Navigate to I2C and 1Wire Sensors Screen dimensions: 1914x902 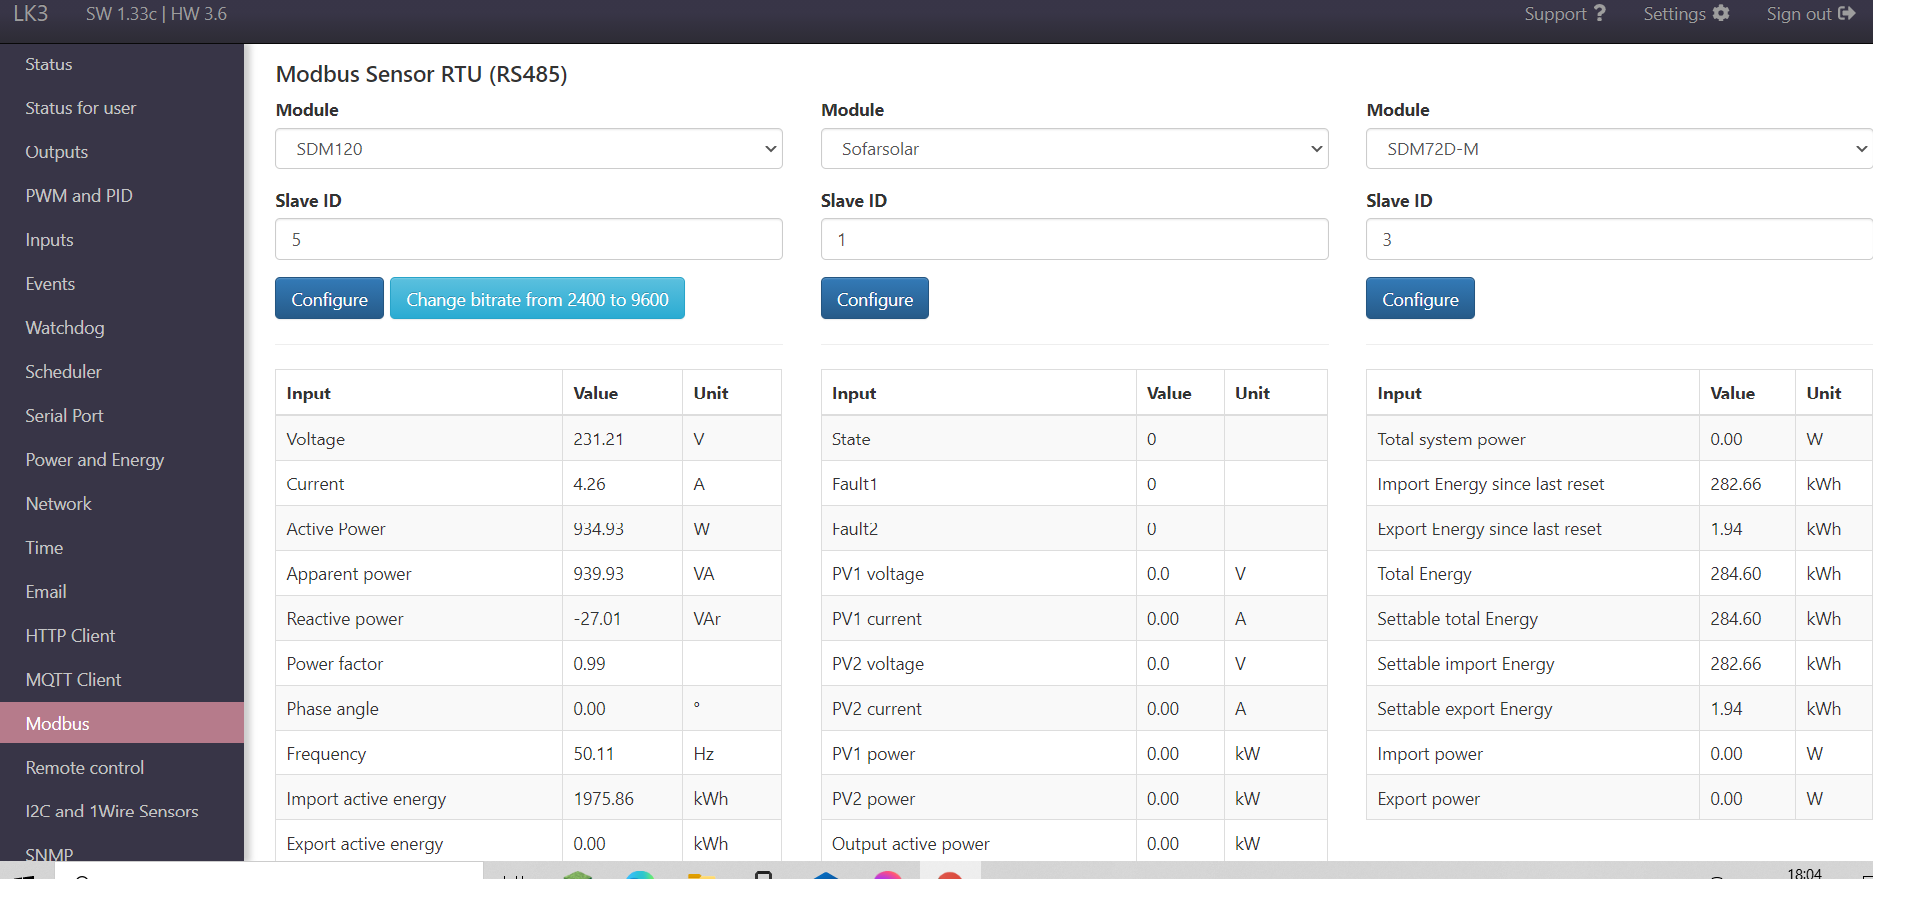(x=112, y=811)
